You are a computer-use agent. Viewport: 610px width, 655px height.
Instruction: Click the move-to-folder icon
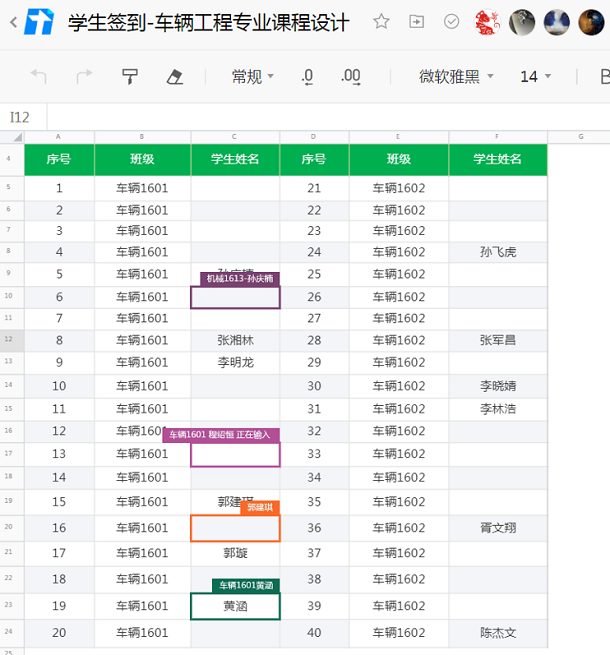coord(417,22)
